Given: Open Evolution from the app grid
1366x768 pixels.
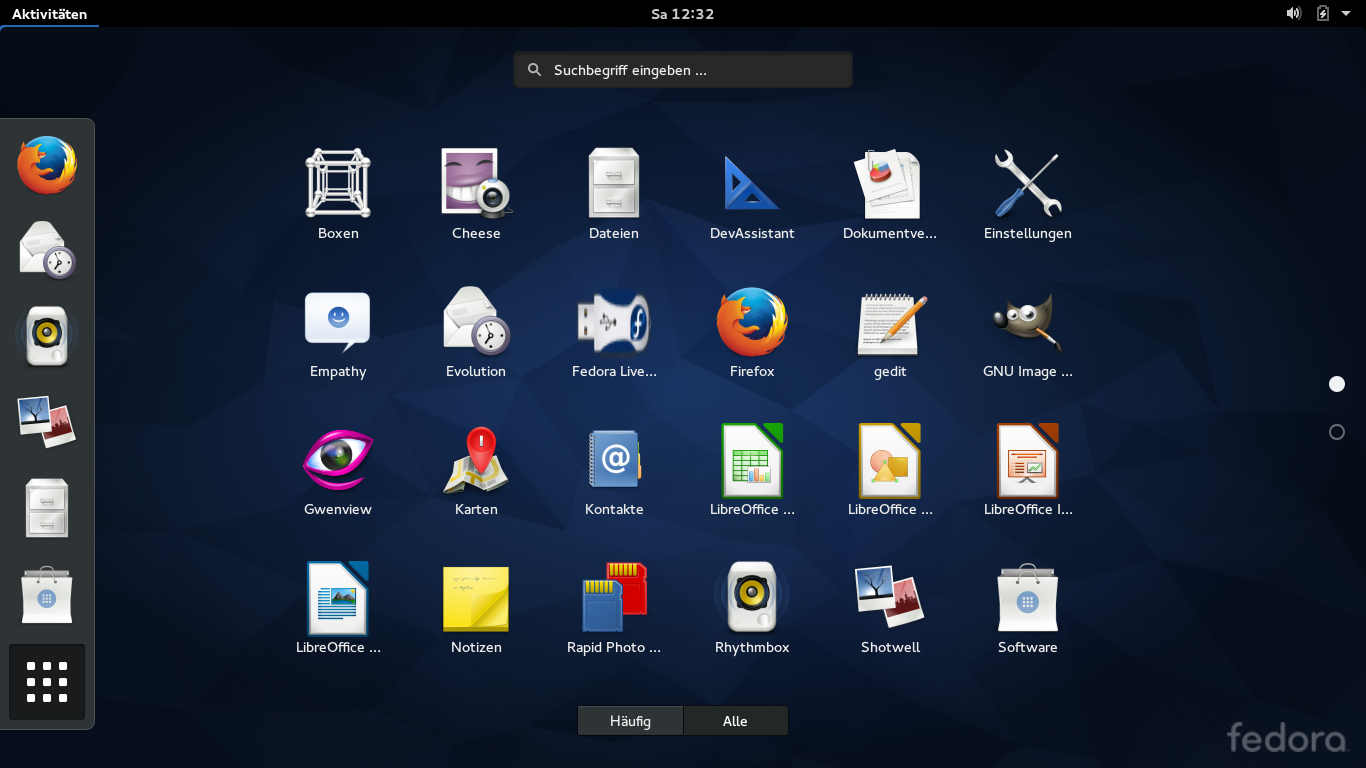Looking at the screenshot, I should pyautogui.click(x=476, y=322).
